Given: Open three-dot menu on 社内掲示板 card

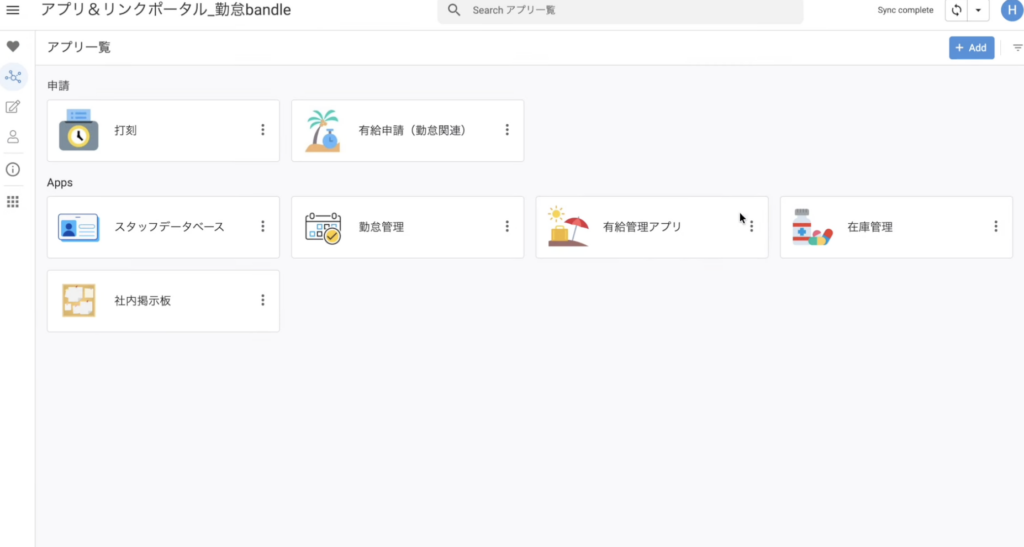Looking at the screenshot, I should click(x=263, y=300).
